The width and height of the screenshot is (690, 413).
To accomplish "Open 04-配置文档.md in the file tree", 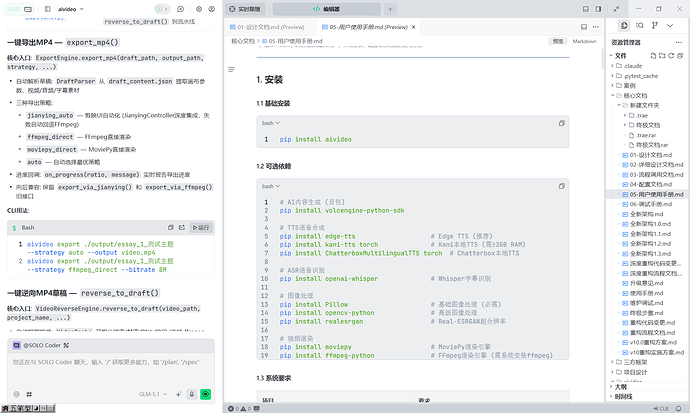I will tap(656, 184).
